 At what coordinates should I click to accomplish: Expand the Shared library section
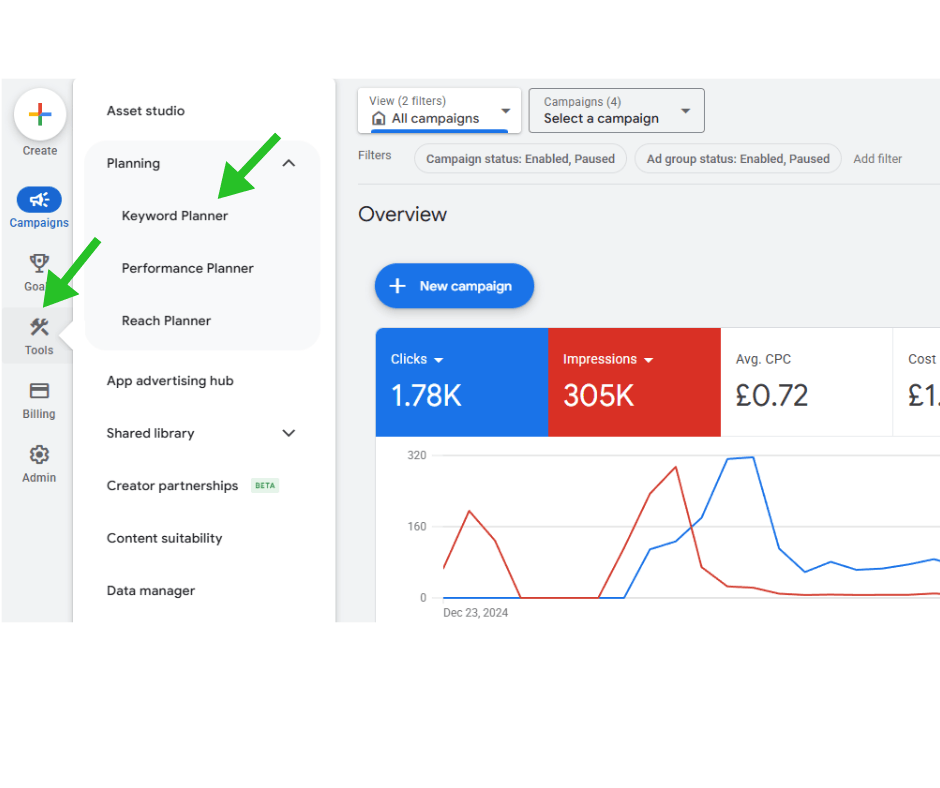(x=289, y=433)
